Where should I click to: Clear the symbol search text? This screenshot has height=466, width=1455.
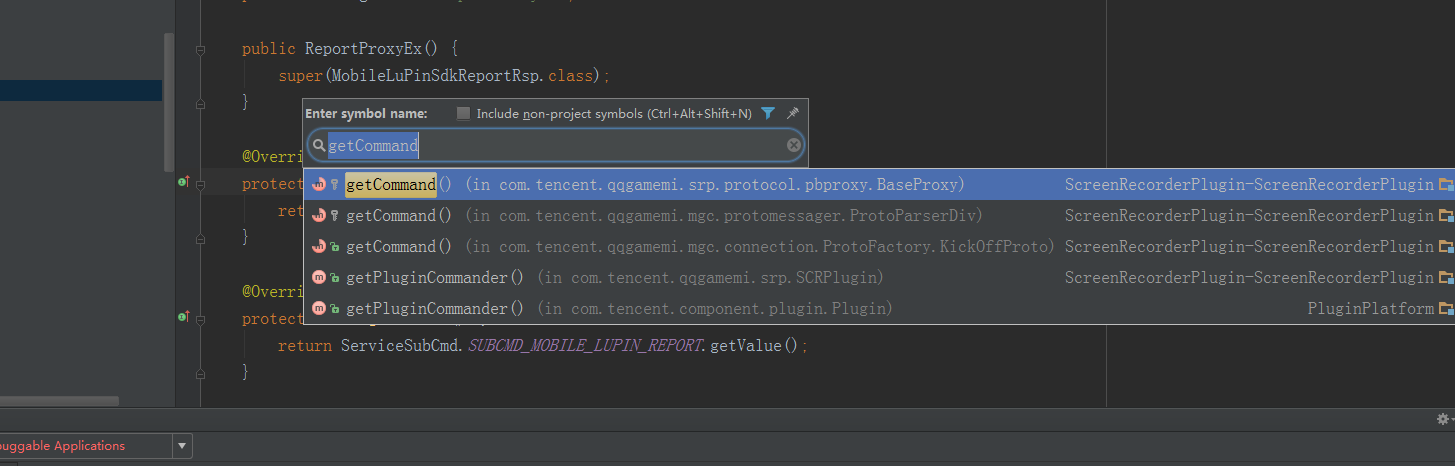[x=794, y=146]
